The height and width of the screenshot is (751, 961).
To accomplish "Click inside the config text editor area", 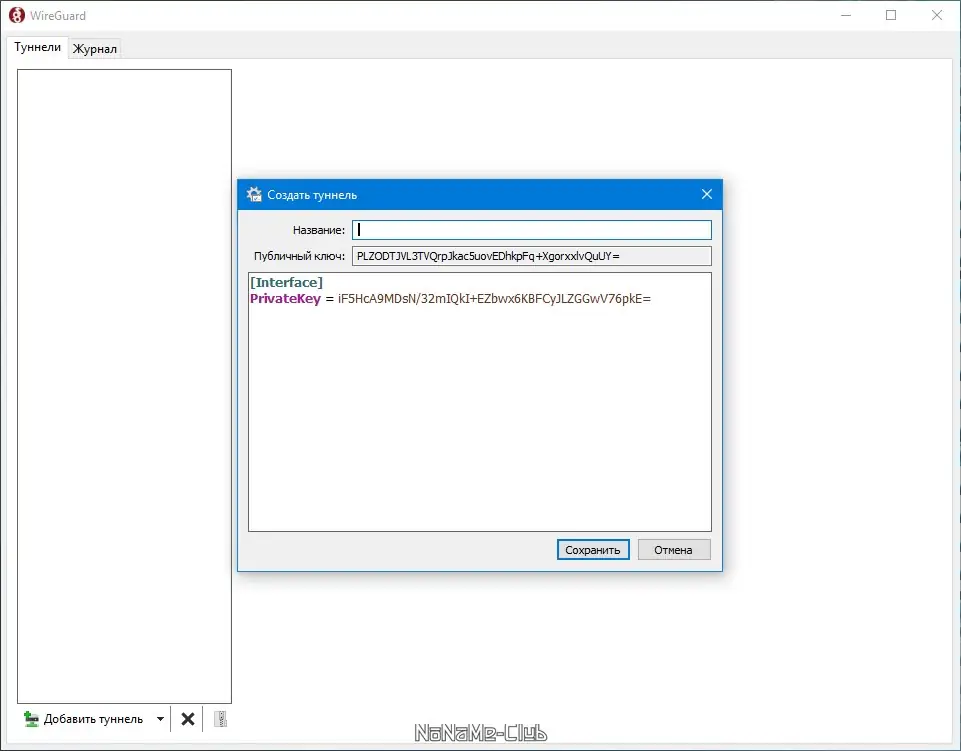I will tap(480, 402).
